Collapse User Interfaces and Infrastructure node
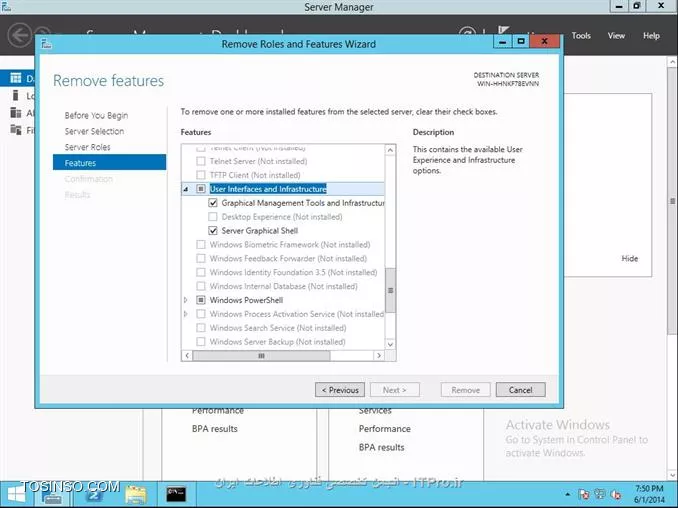The image size is (678, 508). pyautogui.click(x=186, y=189)
